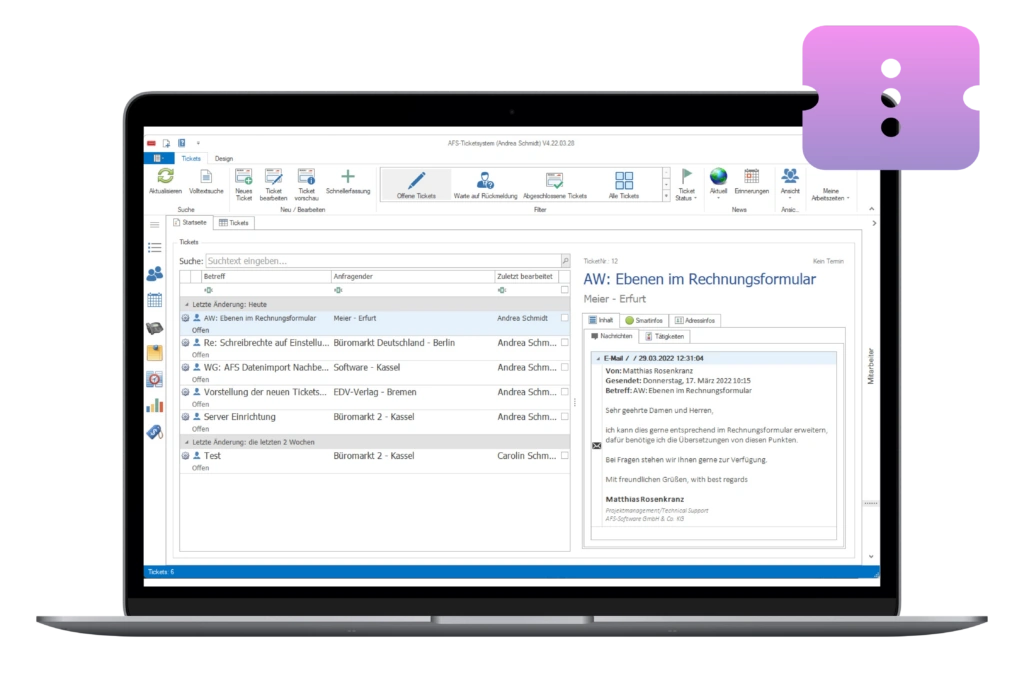Click the clock icon in the sidebar
This screenshot has height=673, width=1024.
155,379
